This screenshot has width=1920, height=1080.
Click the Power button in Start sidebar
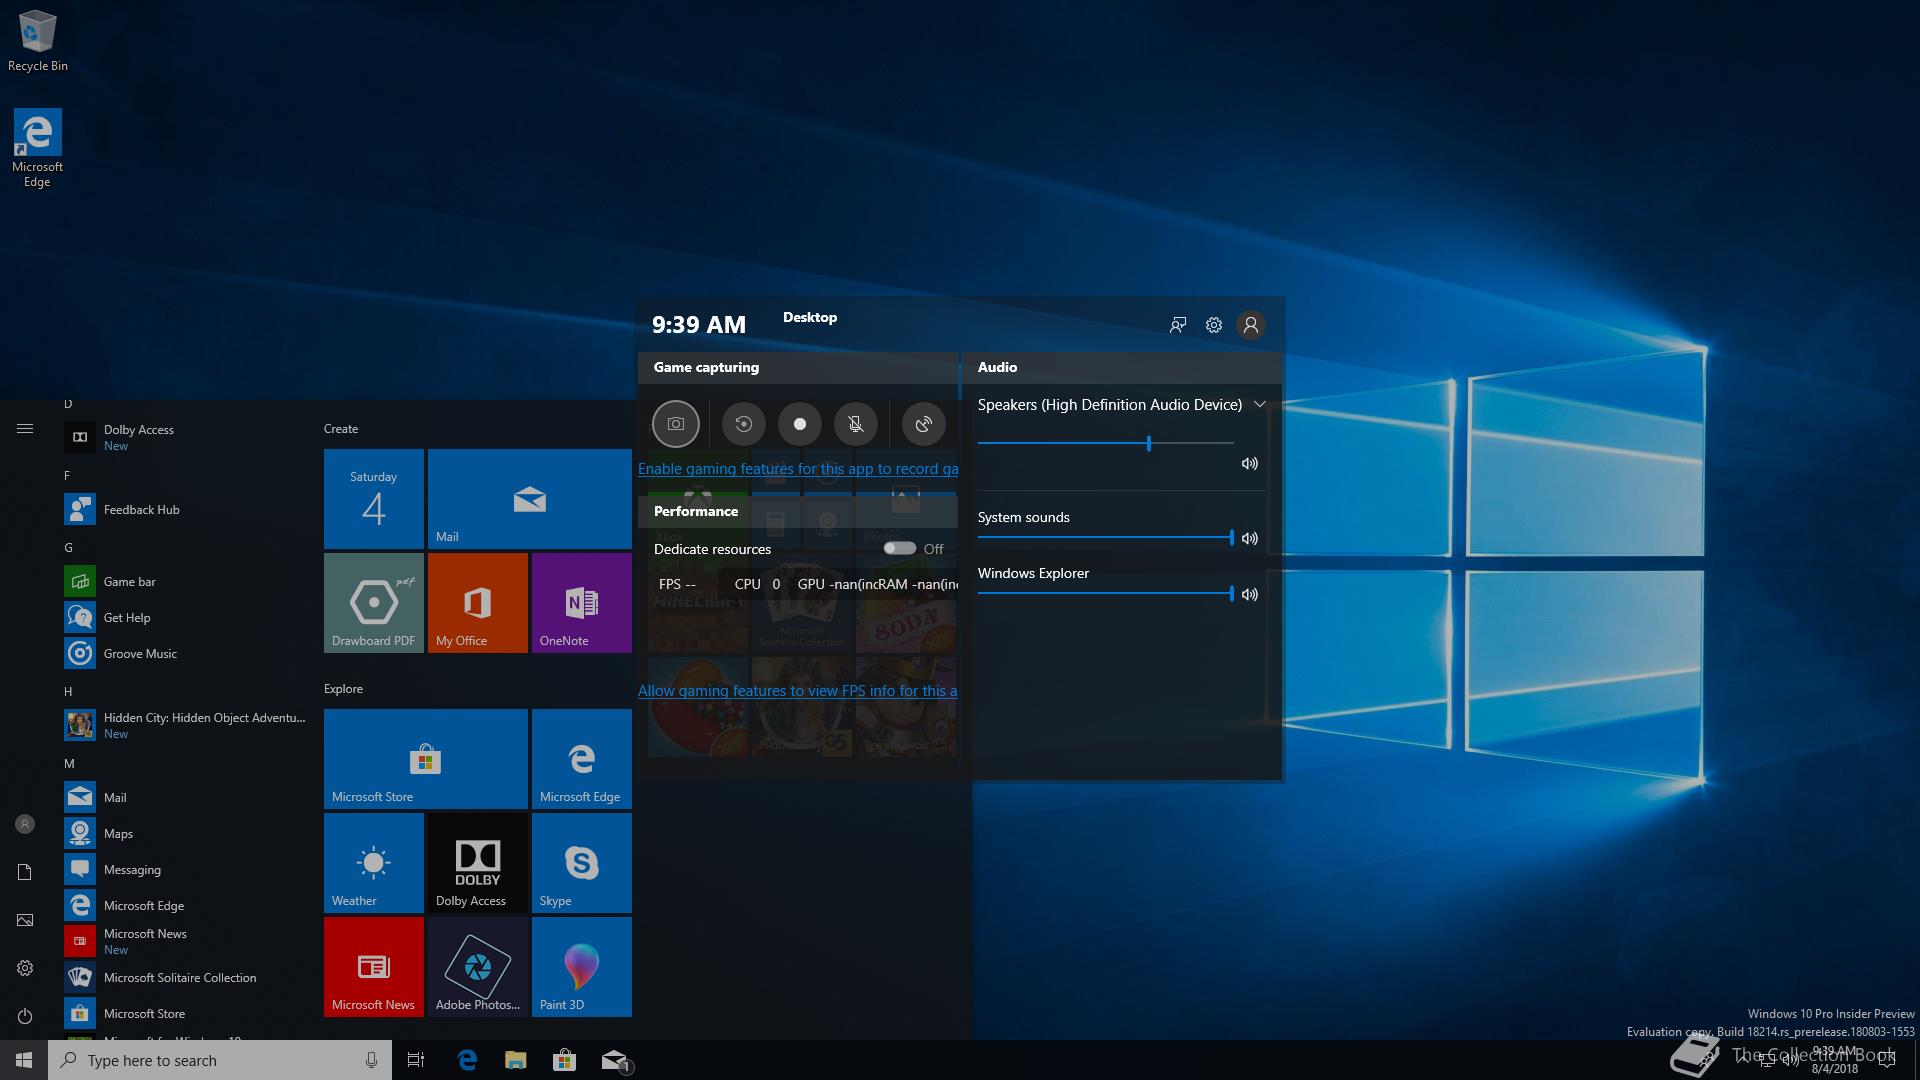pos(25,1016)
